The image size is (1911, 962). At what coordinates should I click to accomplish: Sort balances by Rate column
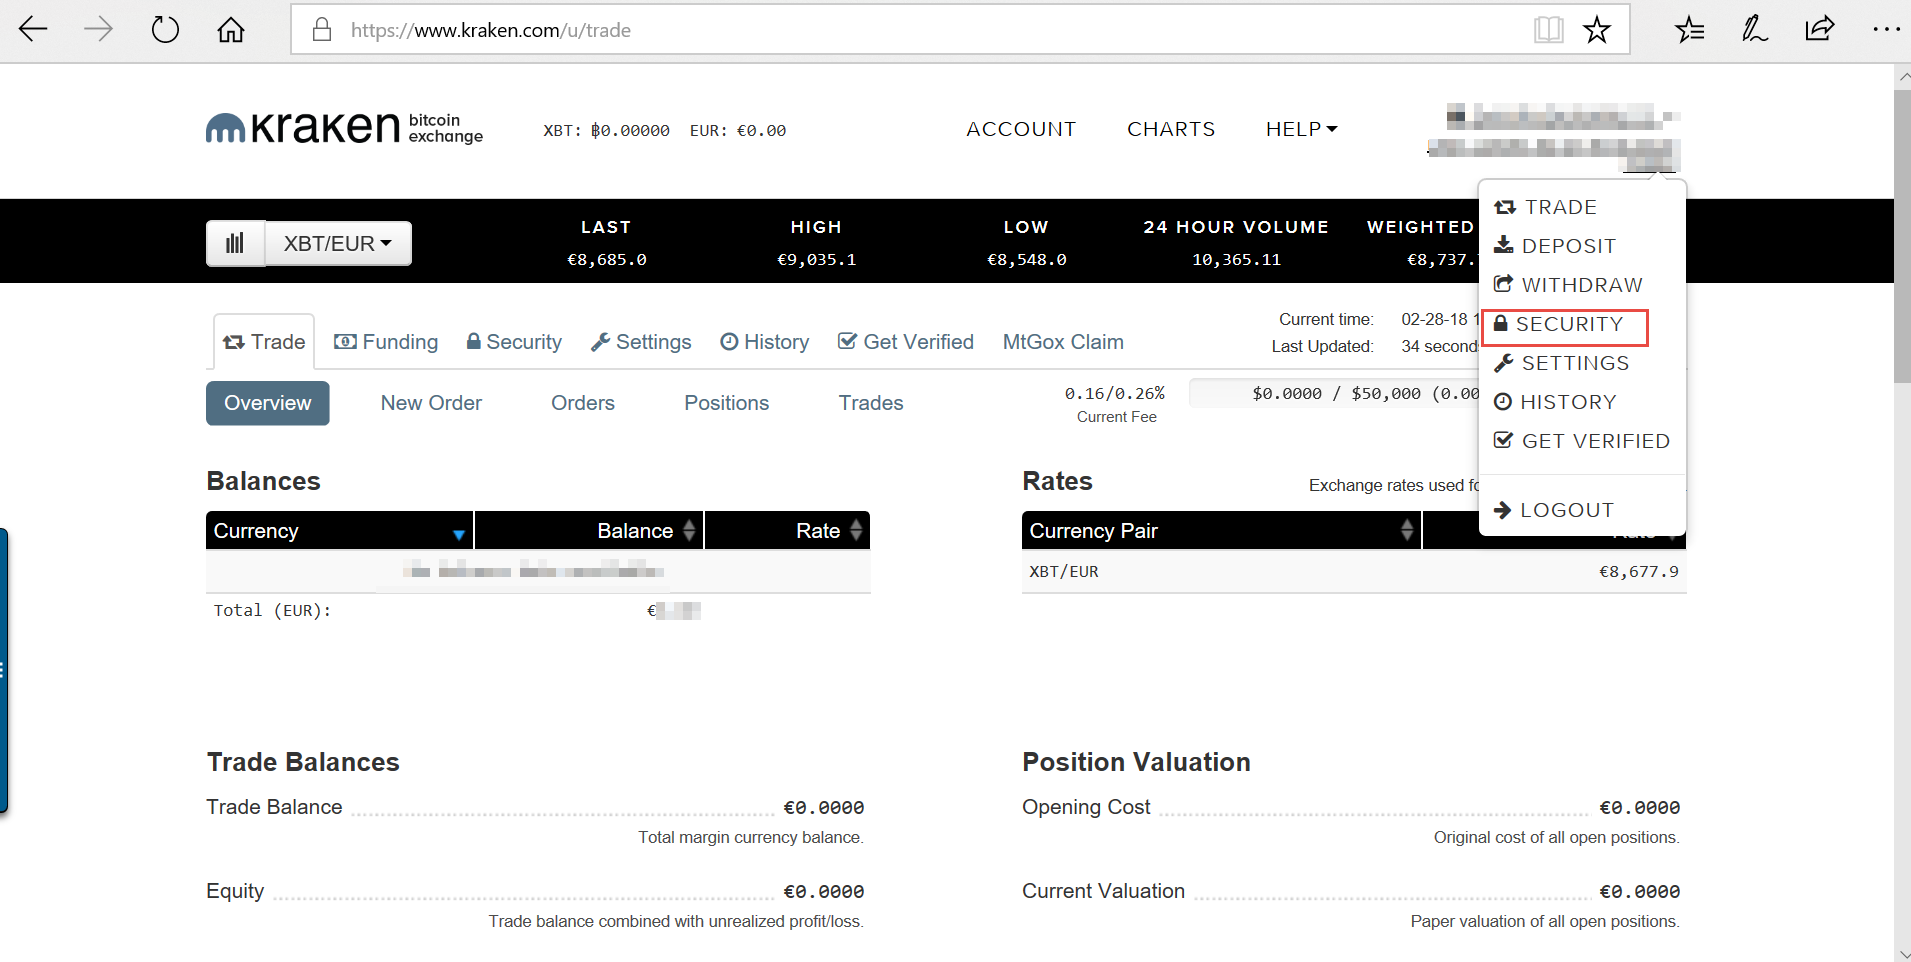[x=787, y=531]
